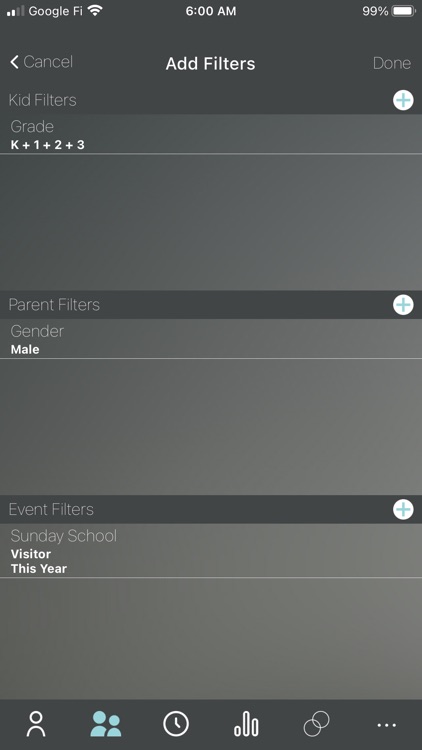422x750 pixels.
Task: Open the single person profile tab
Action: 36,724
